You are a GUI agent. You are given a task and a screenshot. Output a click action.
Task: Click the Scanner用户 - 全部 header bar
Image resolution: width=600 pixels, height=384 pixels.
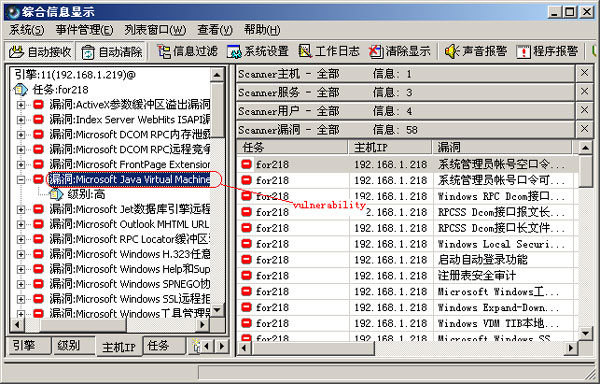(405, 111)
